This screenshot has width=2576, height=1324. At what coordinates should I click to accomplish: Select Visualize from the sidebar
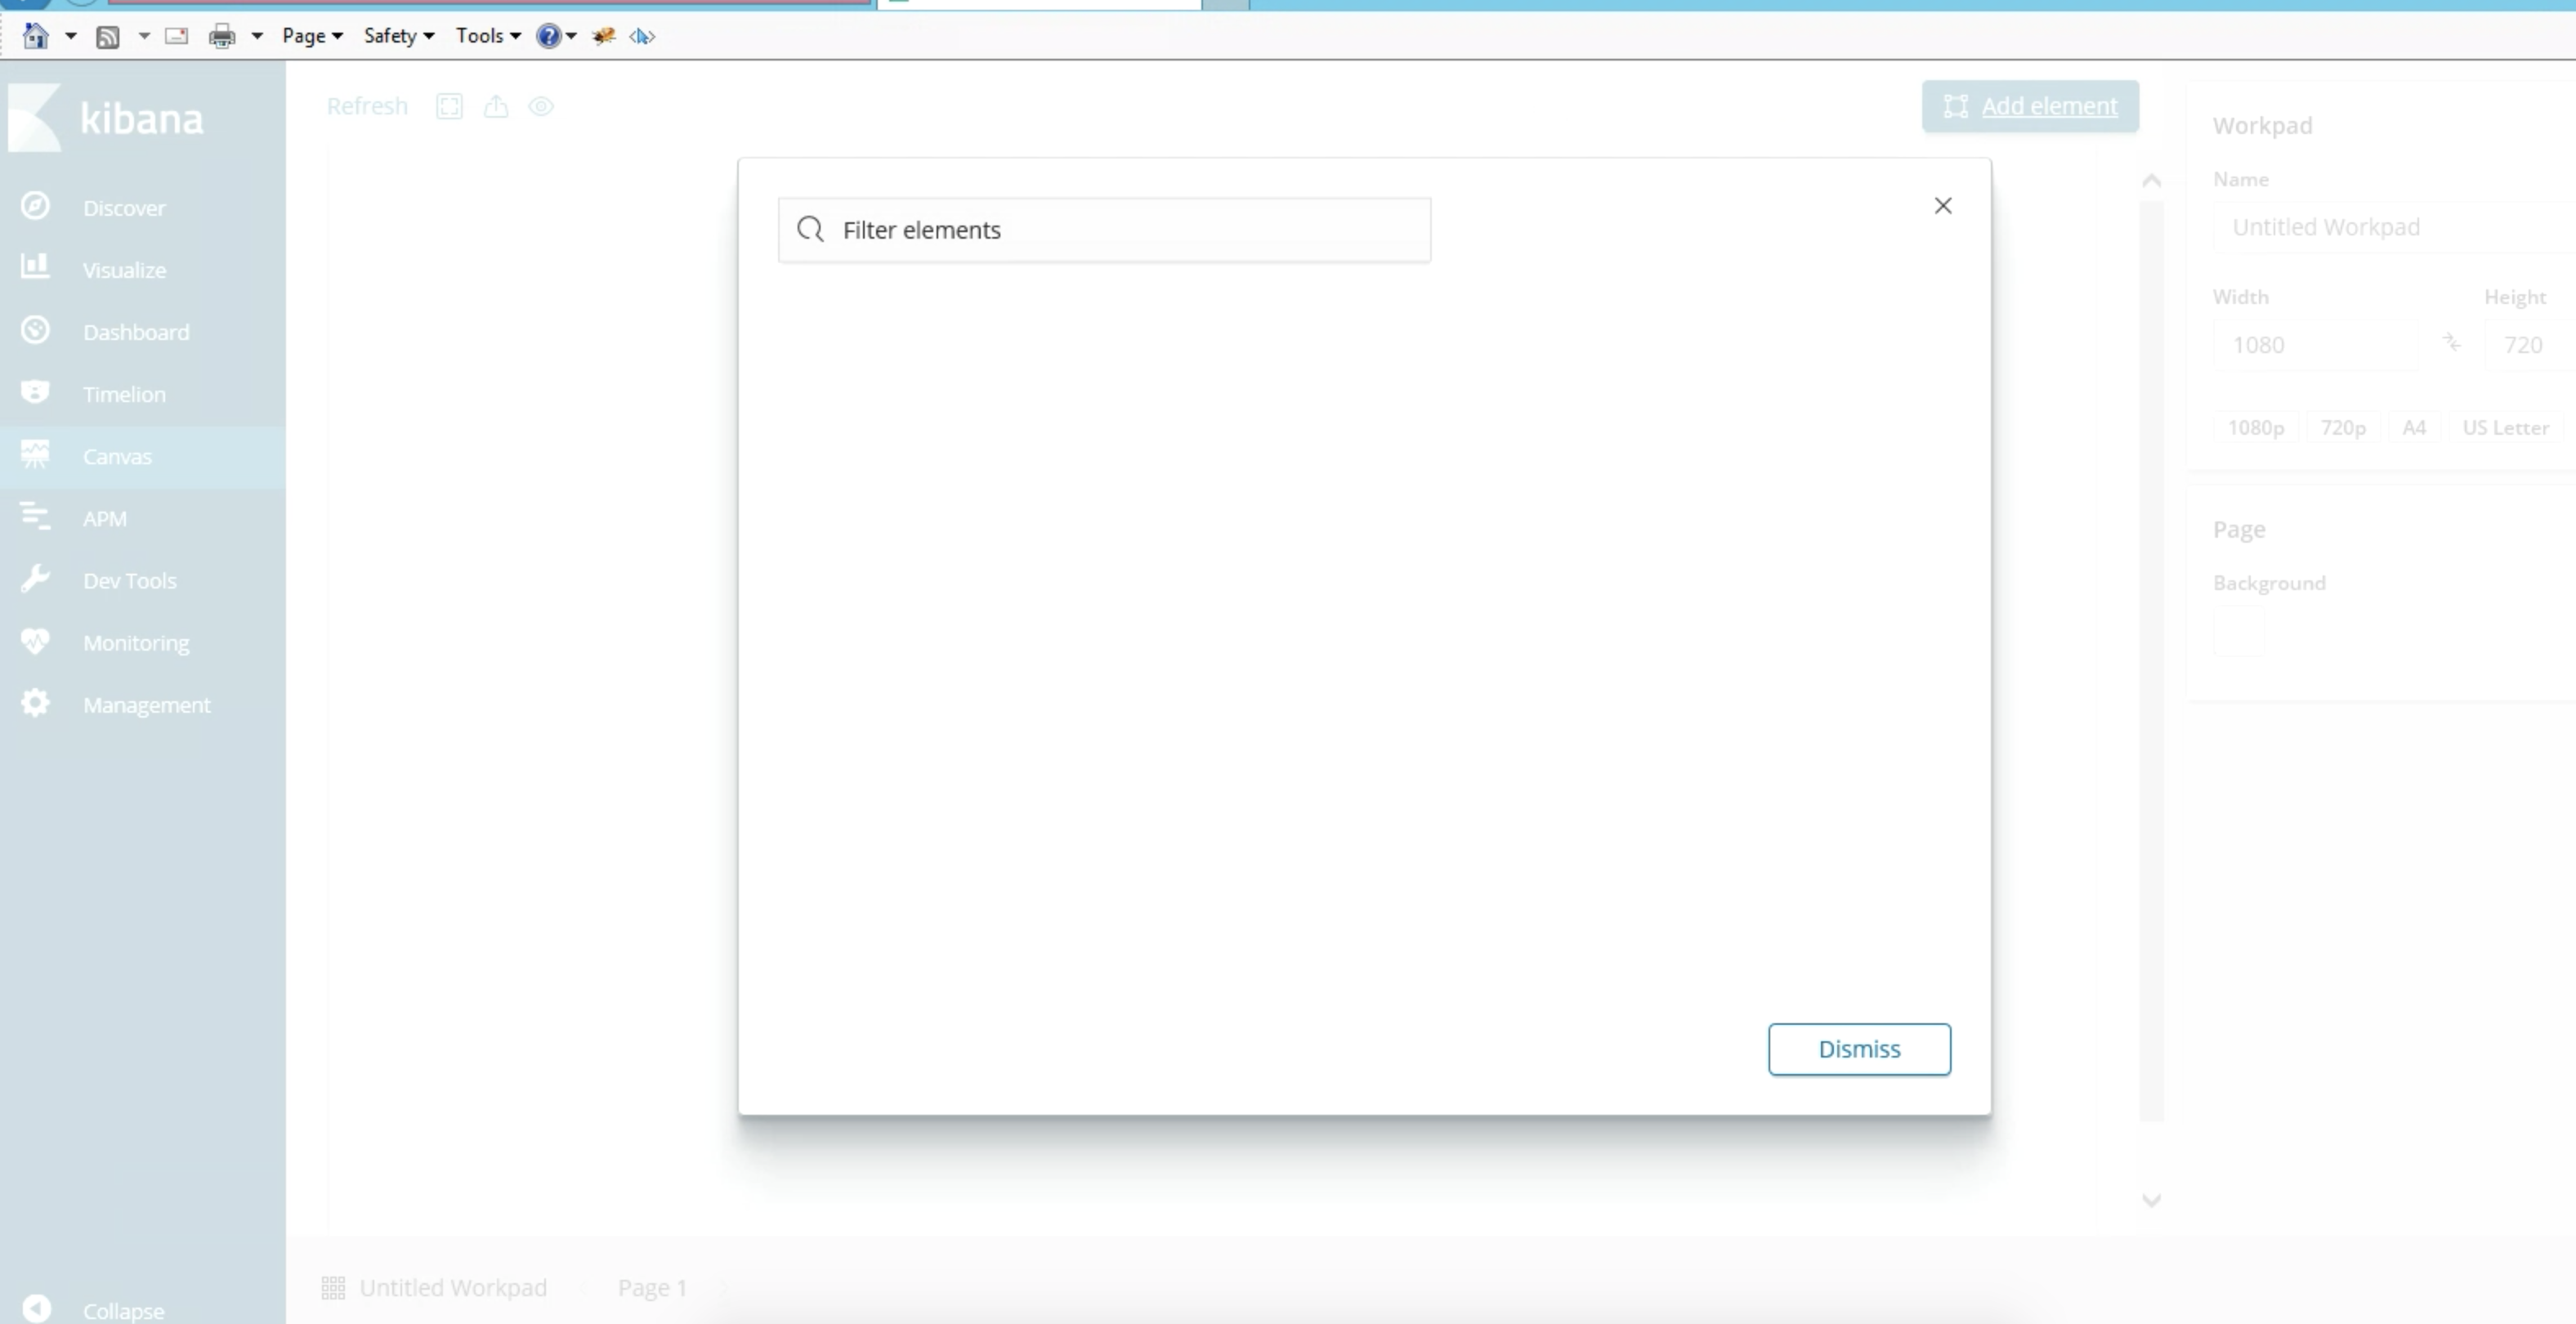click(123, 269)
